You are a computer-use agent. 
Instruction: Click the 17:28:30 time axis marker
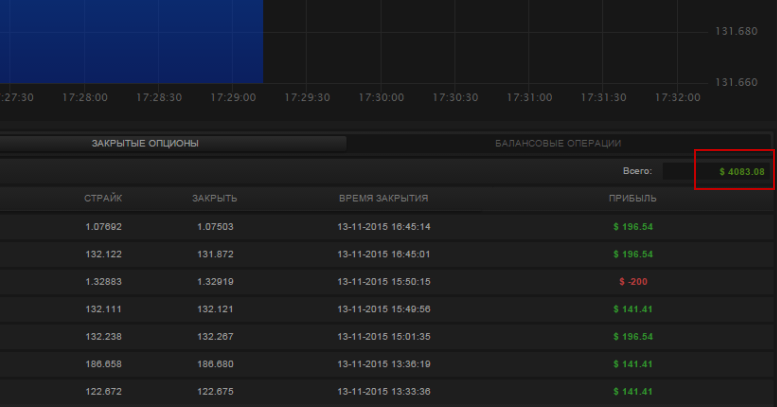(158, 98)
